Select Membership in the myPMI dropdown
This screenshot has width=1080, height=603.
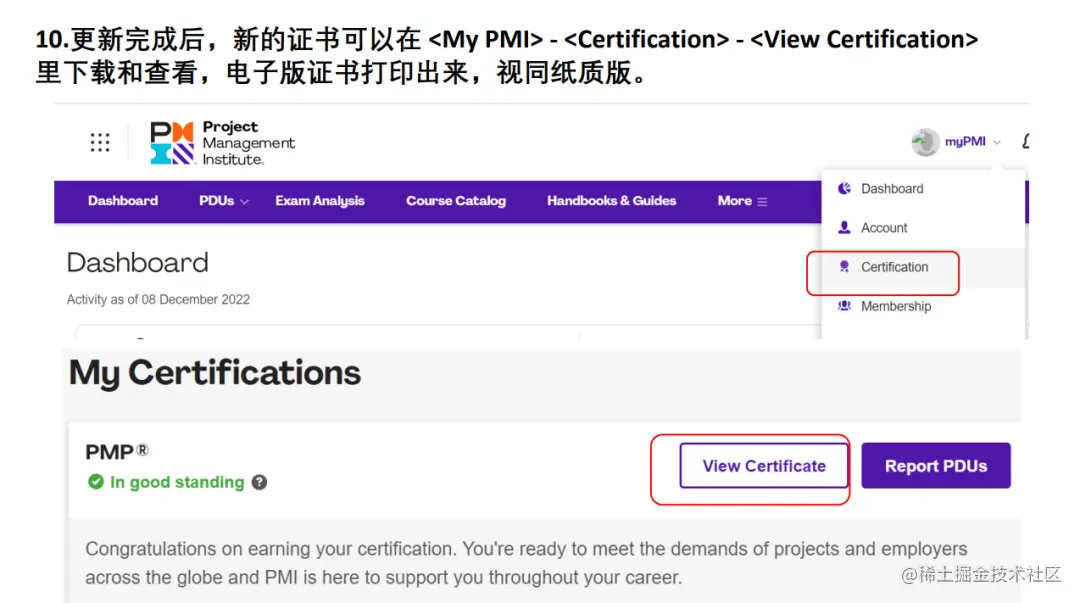[x=896, y=306]
